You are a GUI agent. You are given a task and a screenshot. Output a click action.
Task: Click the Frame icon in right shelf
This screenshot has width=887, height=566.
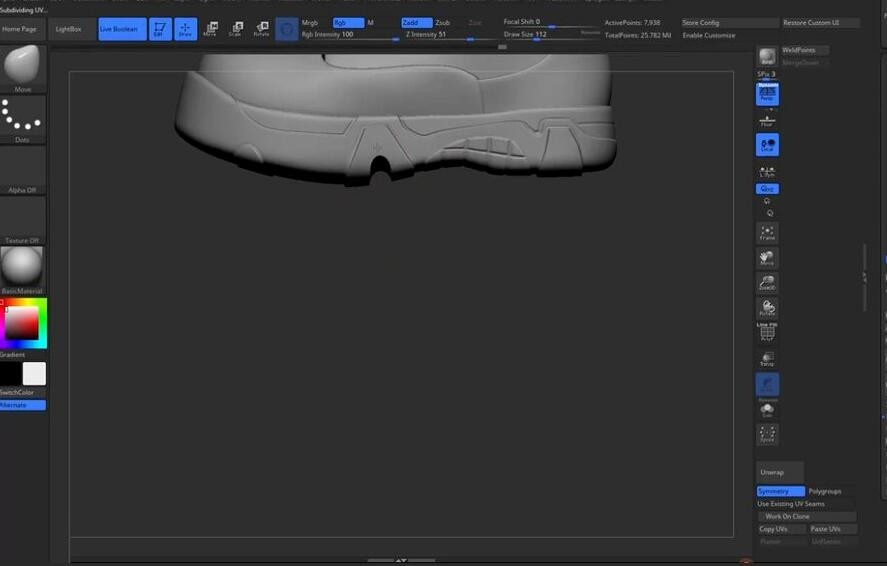(x=767, y=233)
